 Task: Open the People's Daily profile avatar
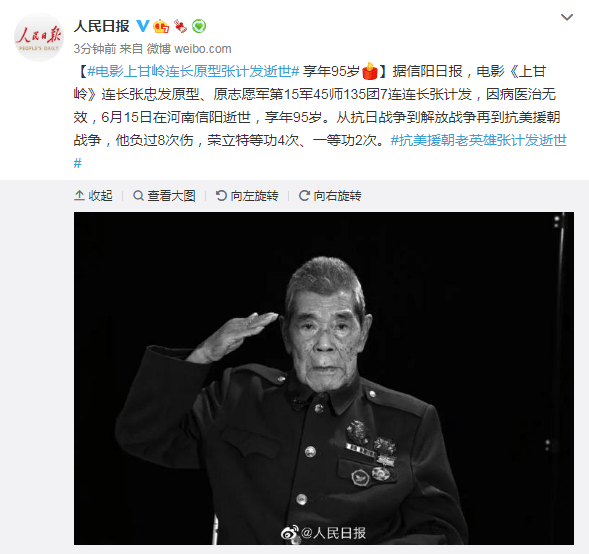(x=39, y=37)
